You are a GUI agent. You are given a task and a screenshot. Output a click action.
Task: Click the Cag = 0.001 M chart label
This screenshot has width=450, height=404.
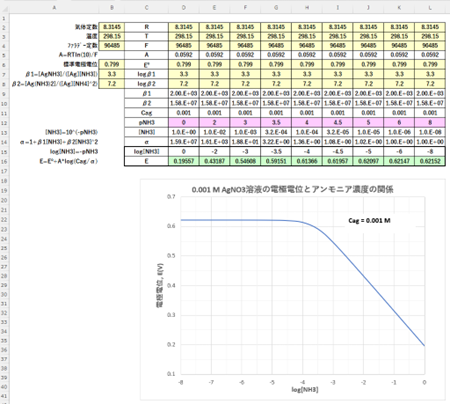pyautogui.click(x=369, y=221)
